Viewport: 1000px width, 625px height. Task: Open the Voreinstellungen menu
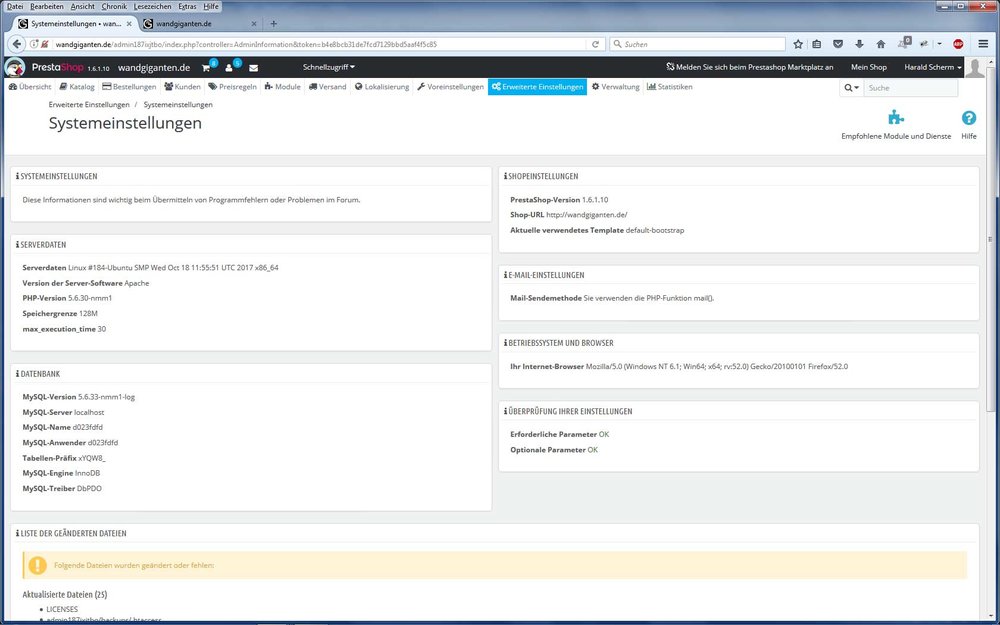coord(450,87)
